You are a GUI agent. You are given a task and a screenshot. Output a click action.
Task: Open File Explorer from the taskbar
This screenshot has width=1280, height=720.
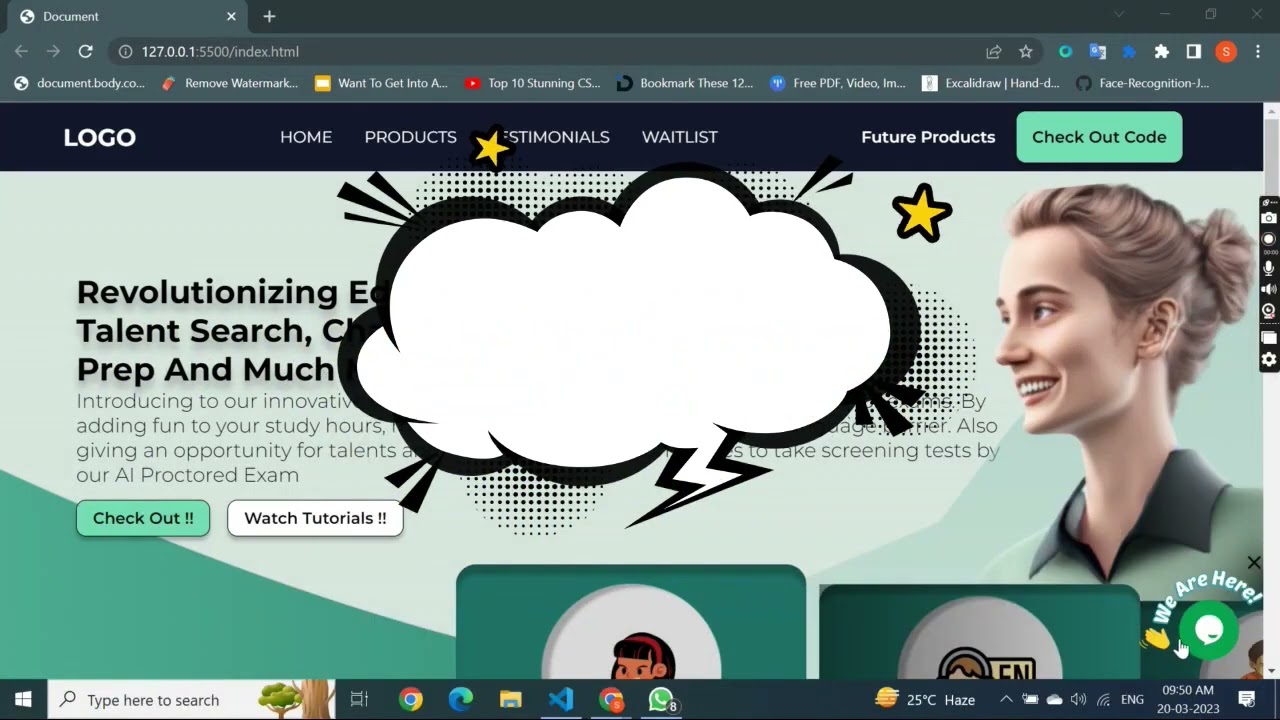511,700
